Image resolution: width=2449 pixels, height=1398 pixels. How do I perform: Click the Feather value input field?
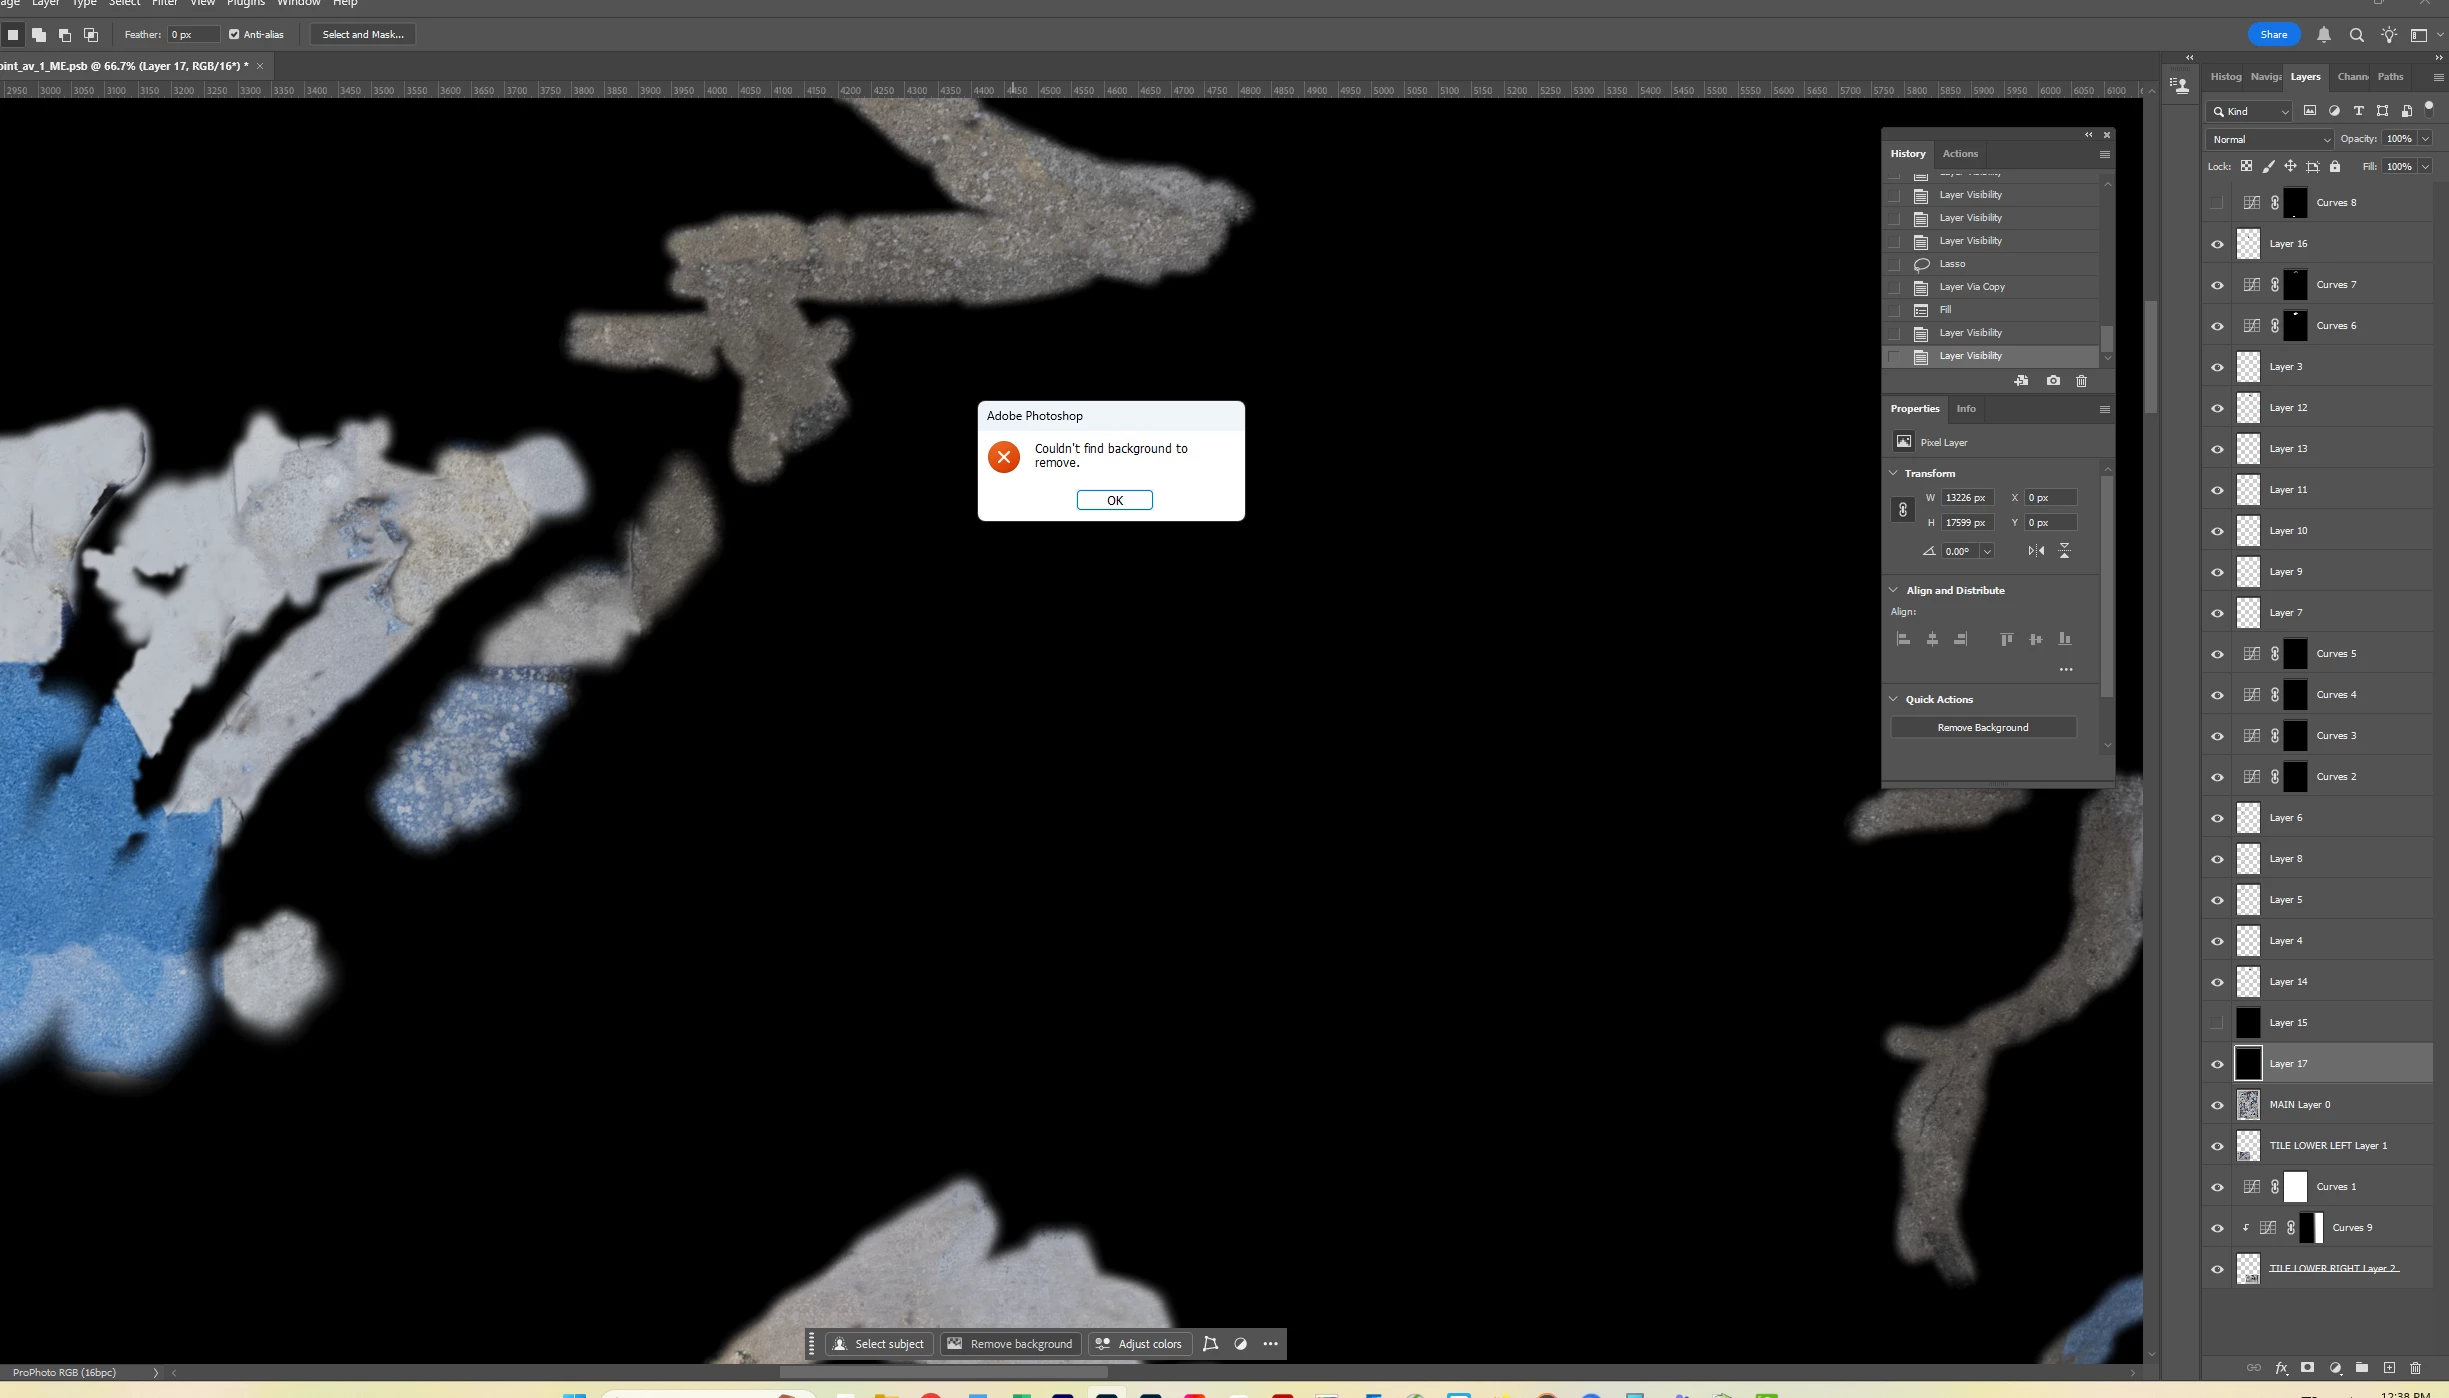click(x=192, y=35)
